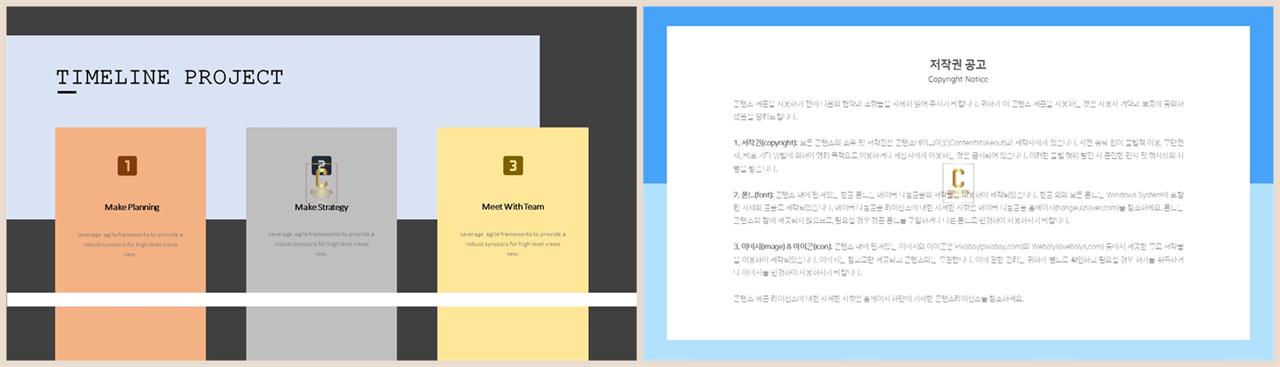Click the 'Meet With Team' heading
Viewport: 1280px width, 367px height.
coord(513,207)
